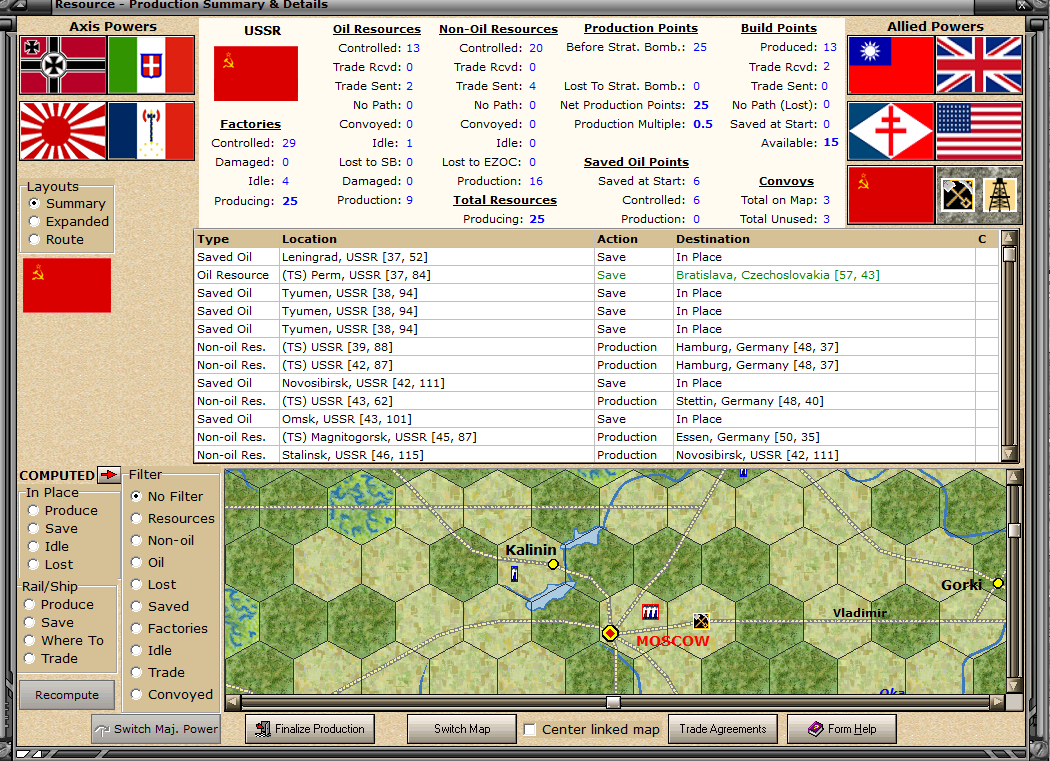Click the Recompute button
Screen dimensions: 1050x761
coord(67,695)
